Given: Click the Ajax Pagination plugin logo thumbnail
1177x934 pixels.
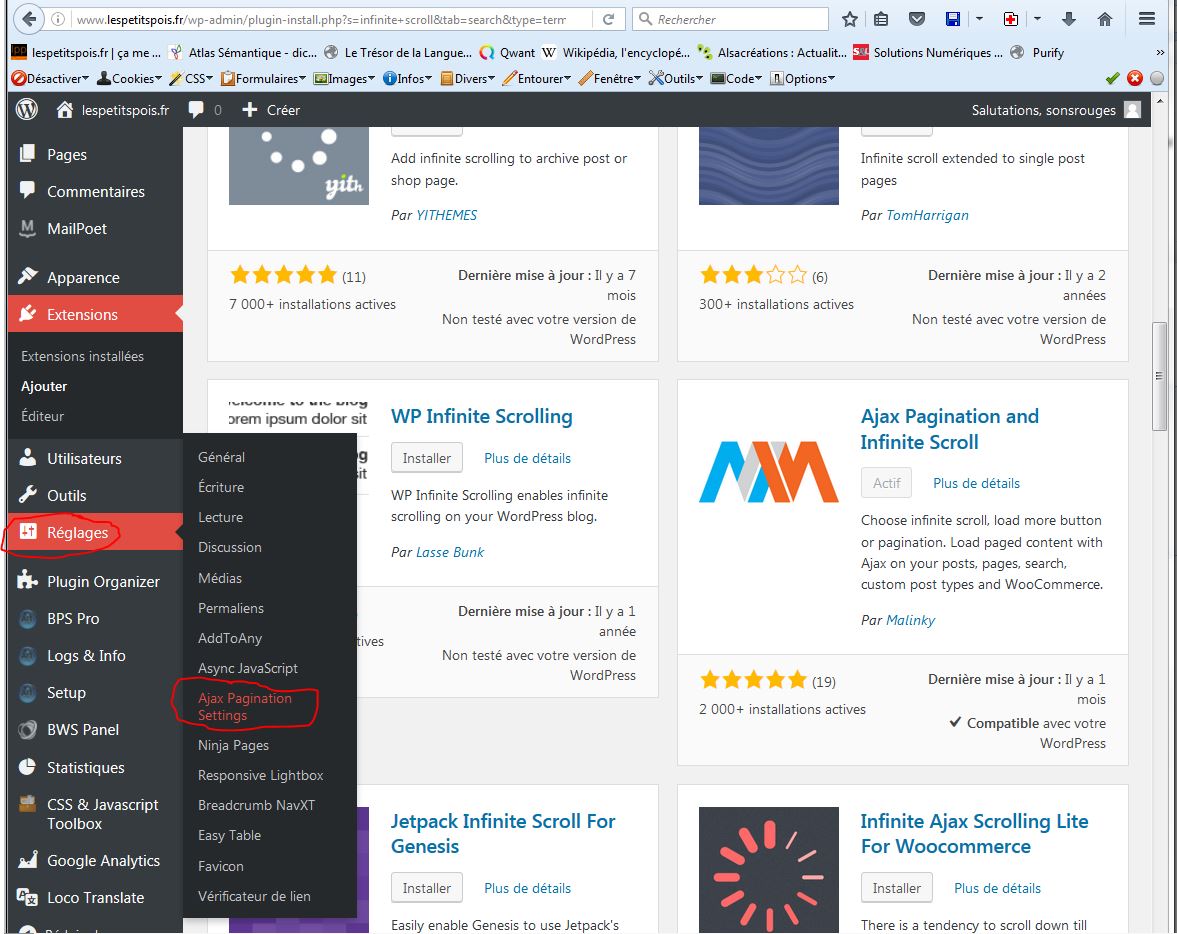Looking at the screenshot, I should tap(768, 471).
